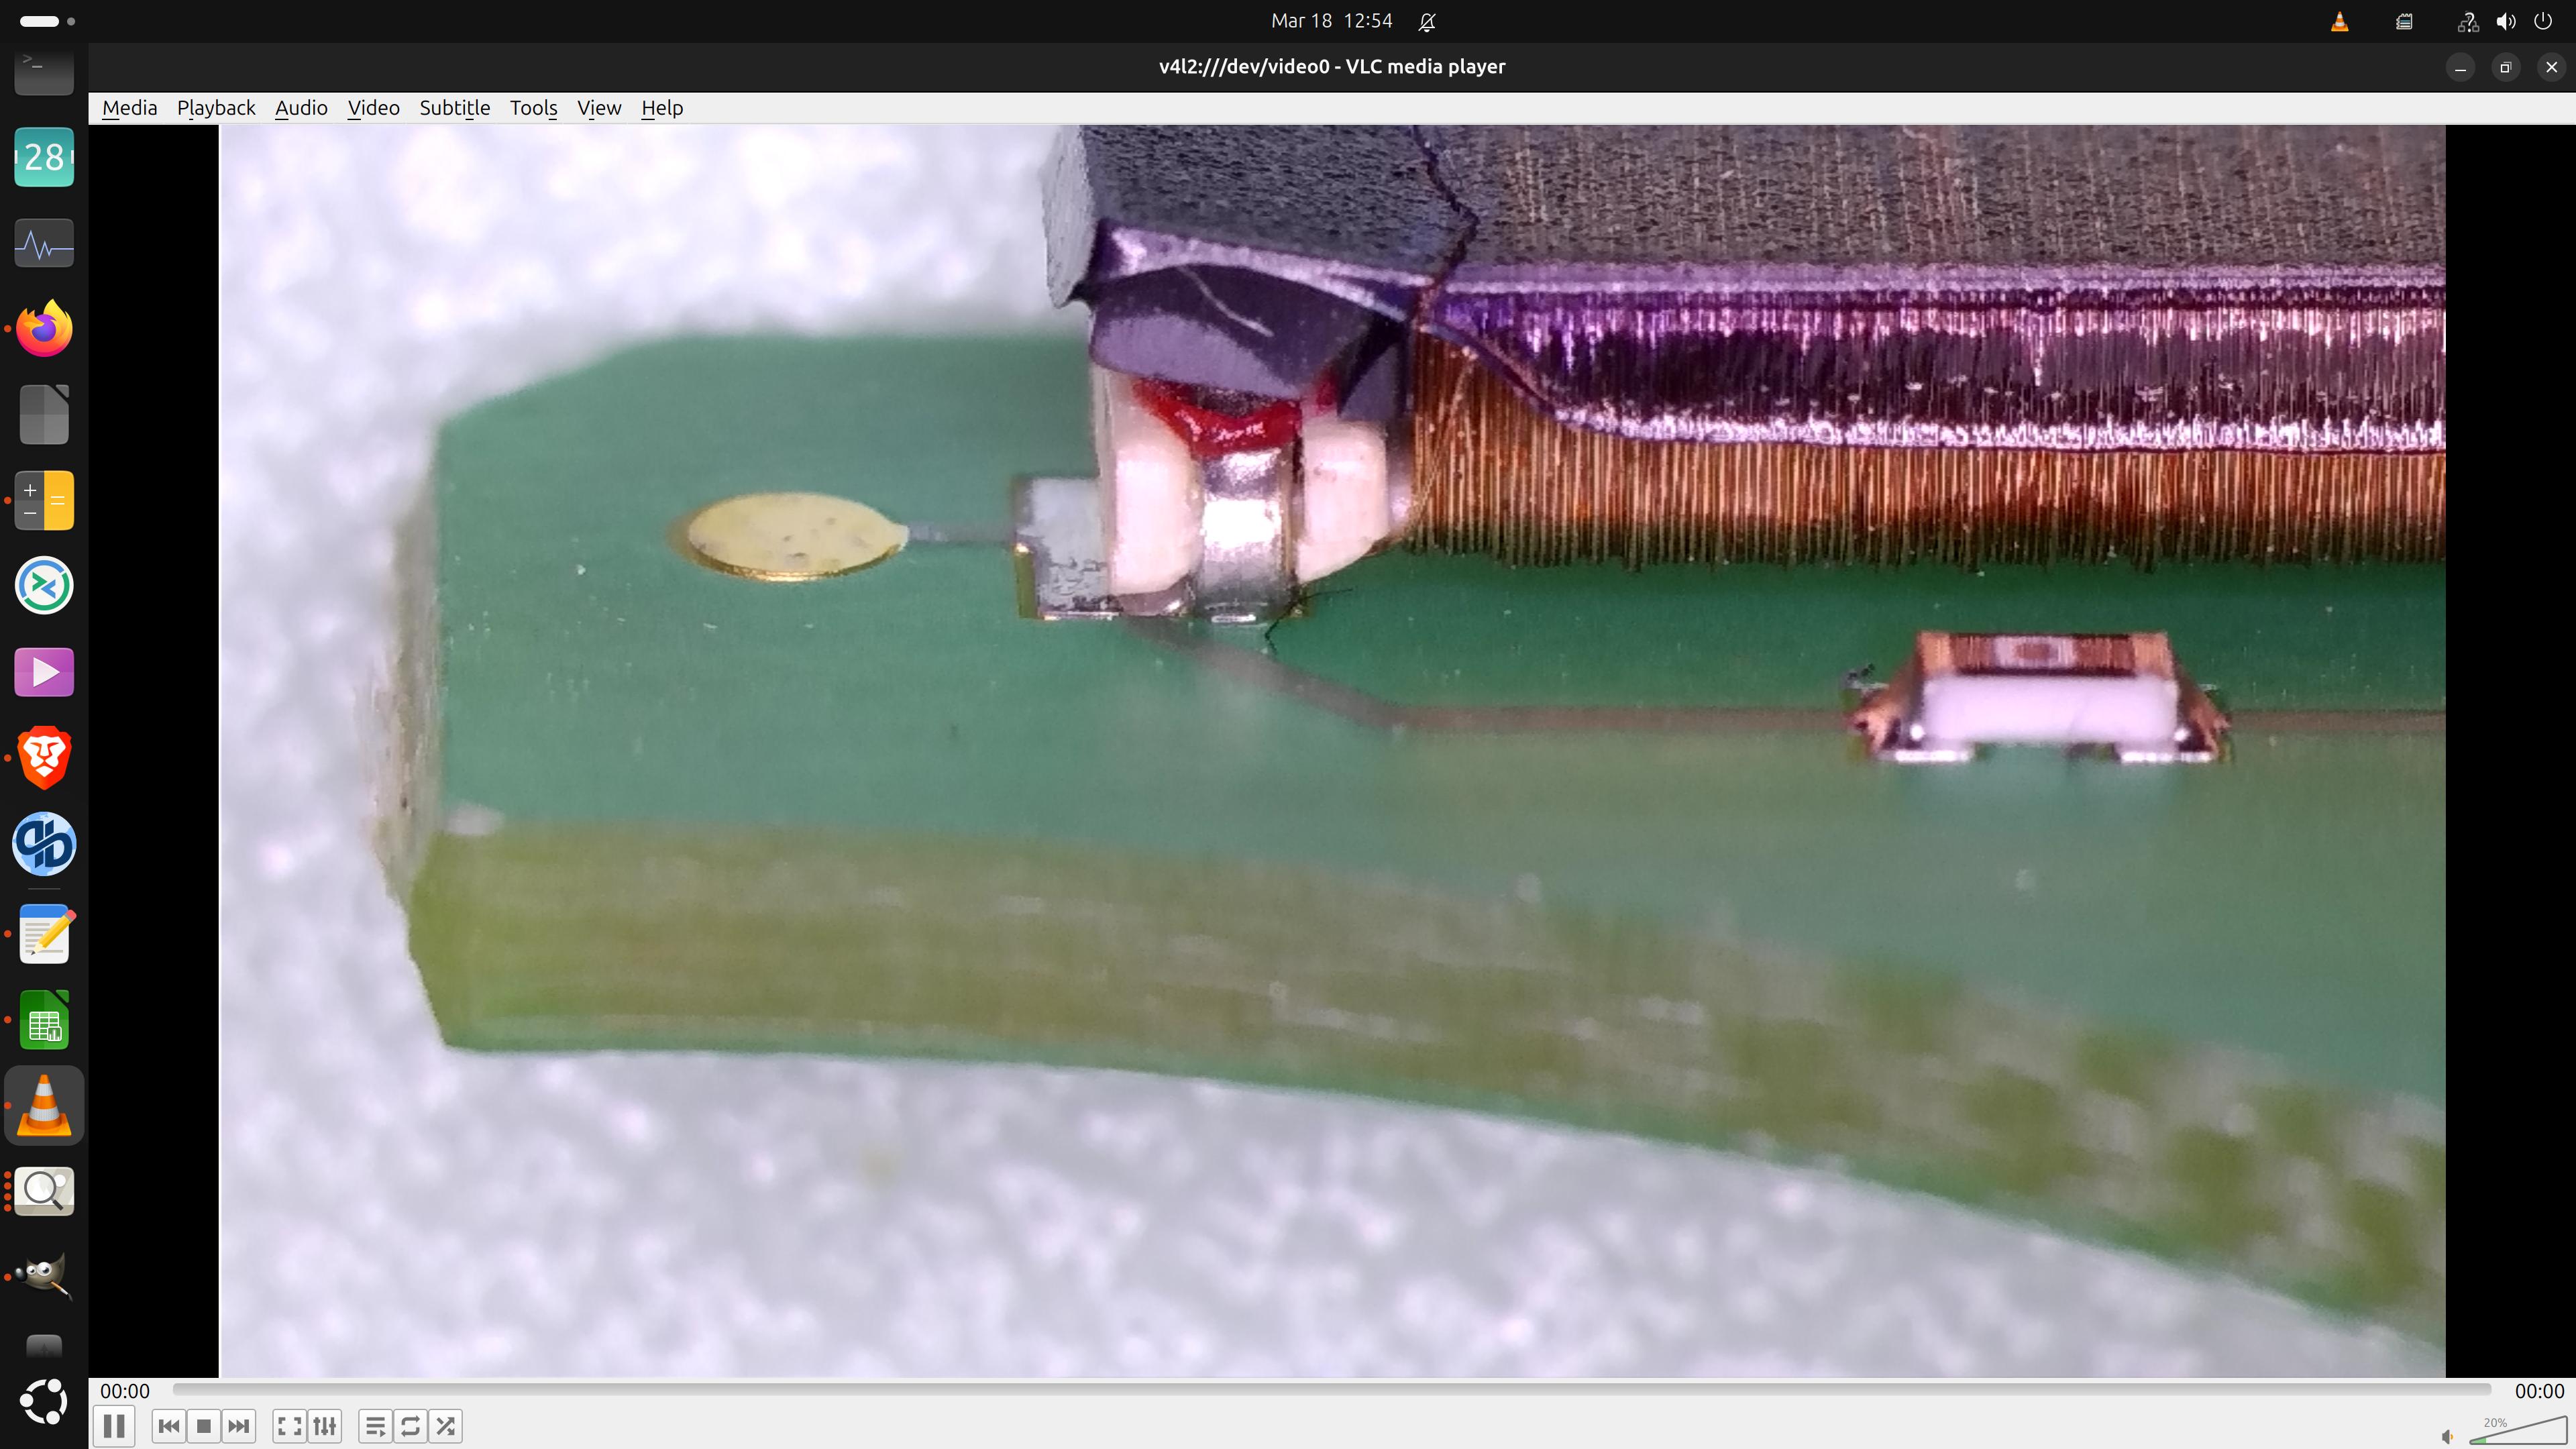
Task: Pause playback with the pause button
Action: click(114, 1425)
